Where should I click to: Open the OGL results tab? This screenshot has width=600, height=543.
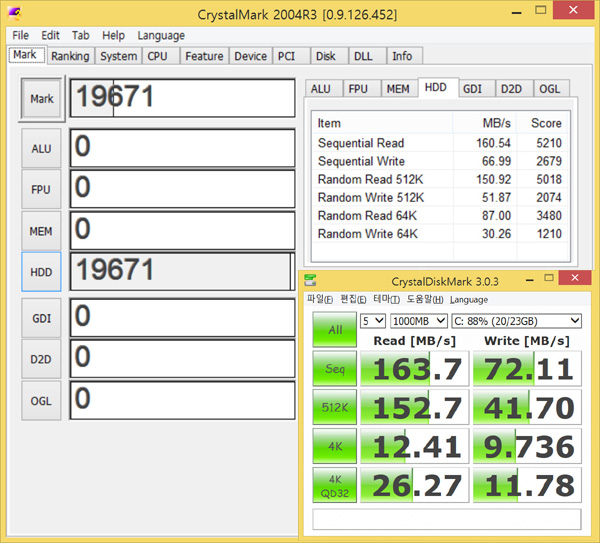tap(550, 89)
